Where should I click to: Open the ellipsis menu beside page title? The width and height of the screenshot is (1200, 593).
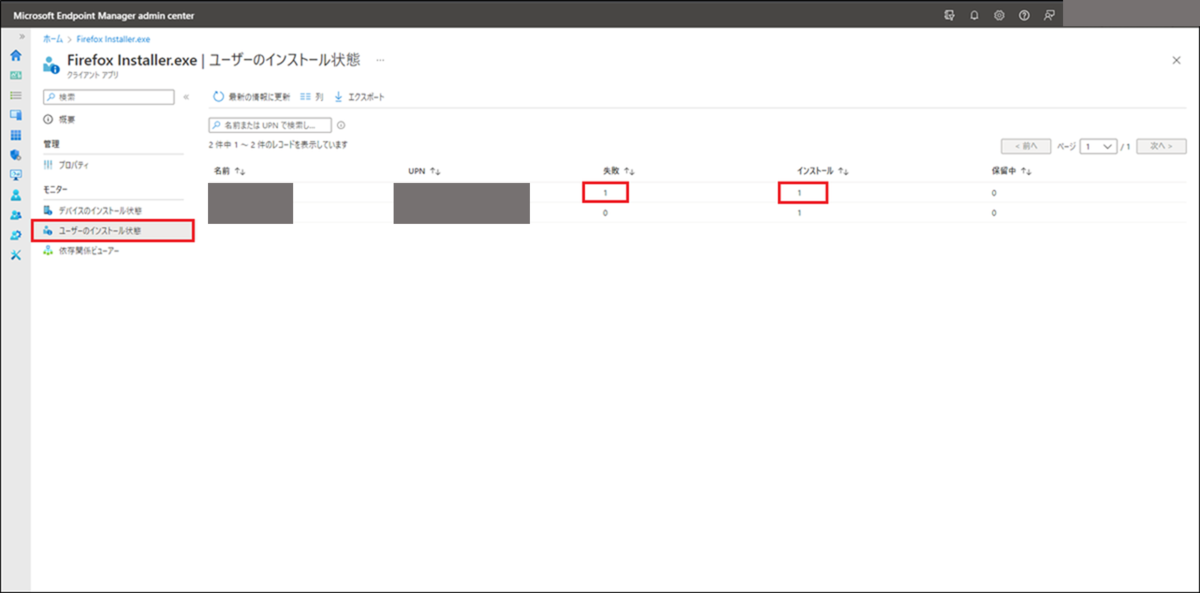[380, 60]
